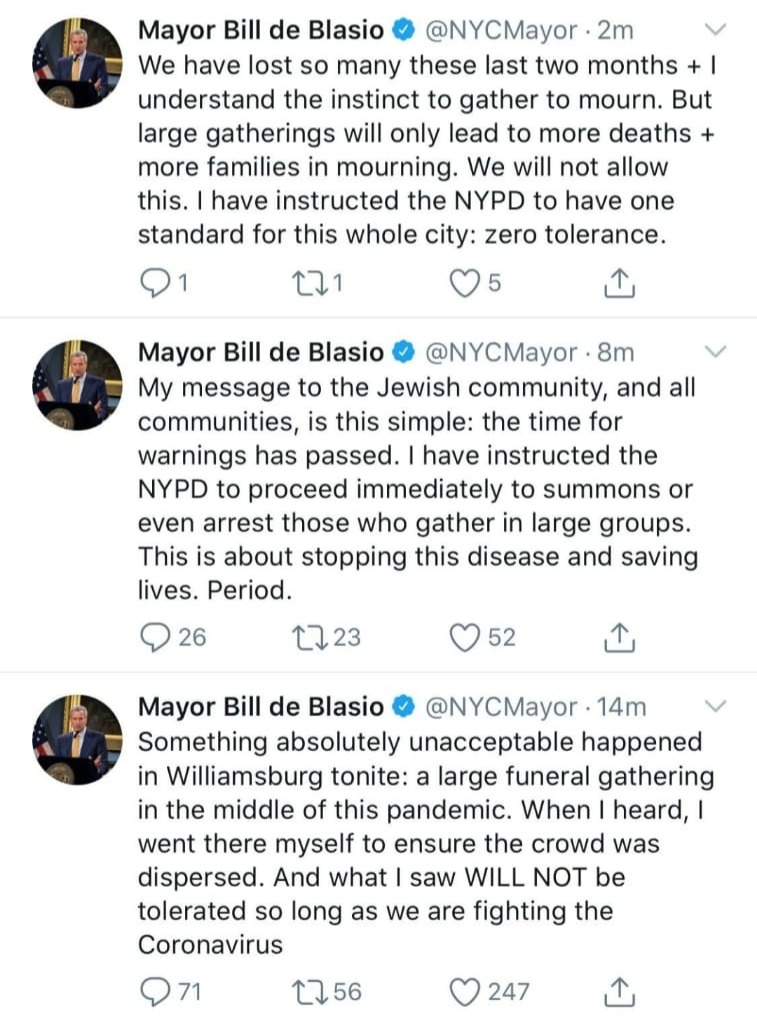Open profile photo on the 2m tweet

tap(77, 63)
